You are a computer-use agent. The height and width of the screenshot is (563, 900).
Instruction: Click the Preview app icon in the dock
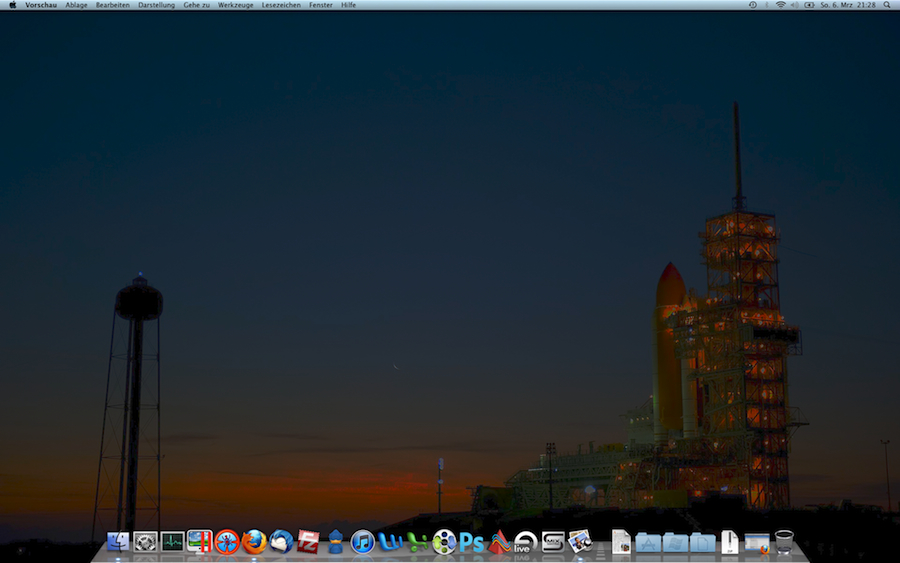(x=580, y=542)
